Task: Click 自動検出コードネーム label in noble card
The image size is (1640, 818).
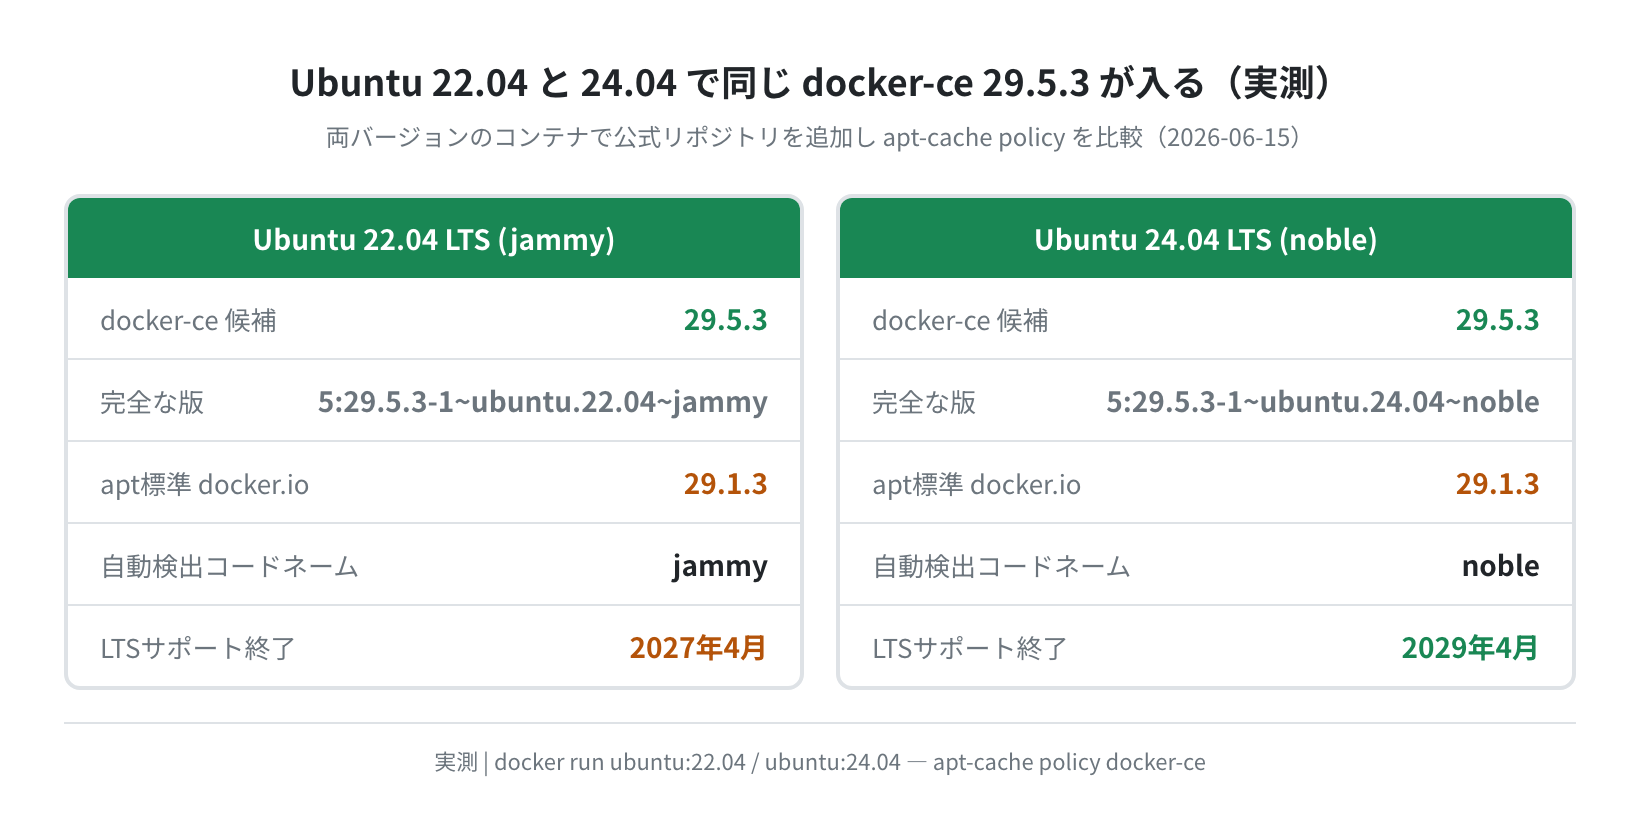Action: point(1001,566)
